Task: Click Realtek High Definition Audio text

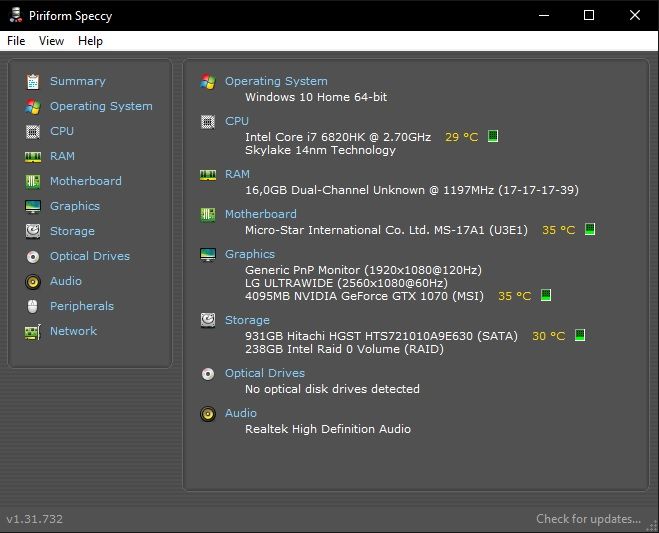Action: (328, 429)
